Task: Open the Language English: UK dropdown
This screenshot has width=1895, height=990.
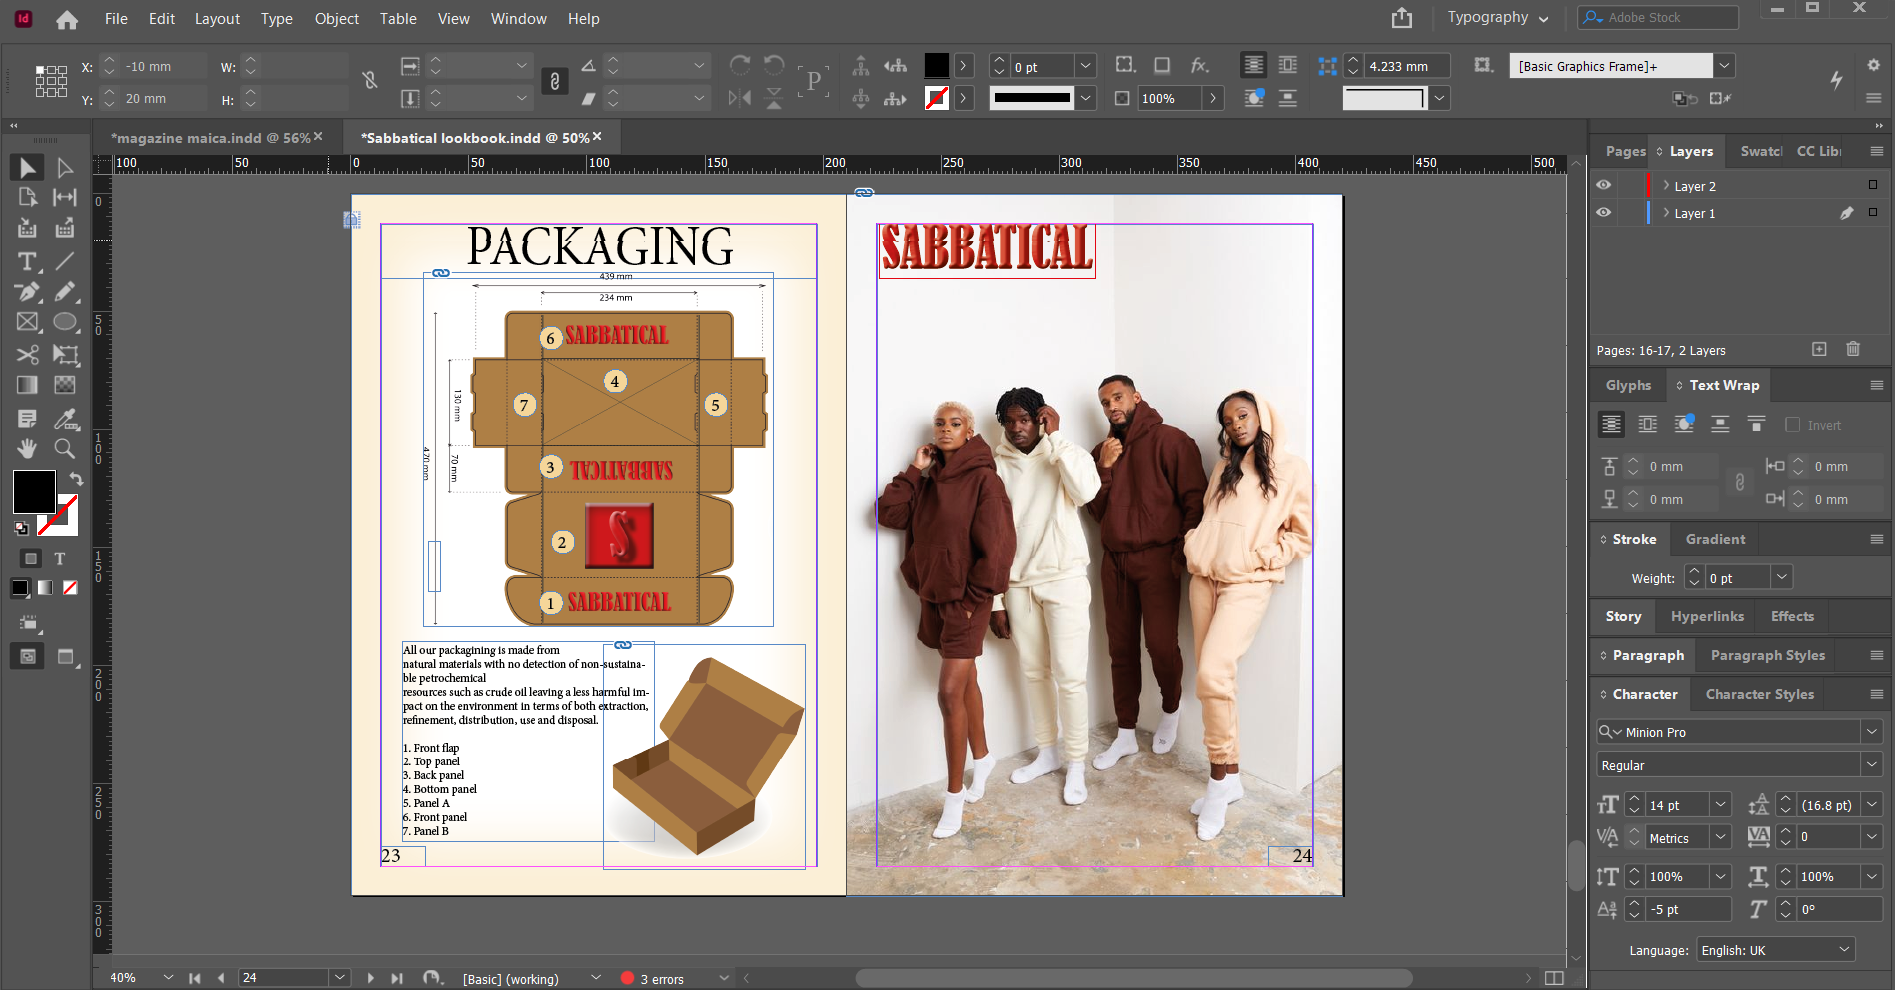Action: [1775, 950]
